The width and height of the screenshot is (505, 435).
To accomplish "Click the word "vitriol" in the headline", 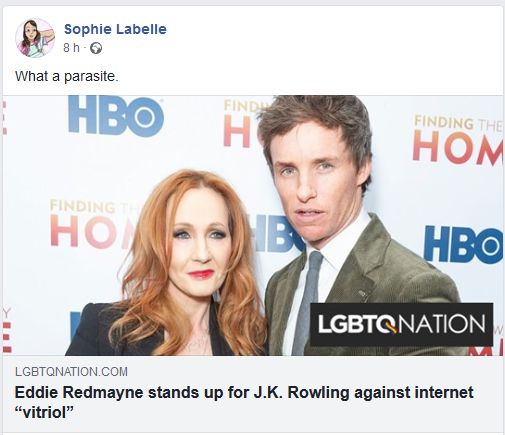I will [x=44, y=413].
